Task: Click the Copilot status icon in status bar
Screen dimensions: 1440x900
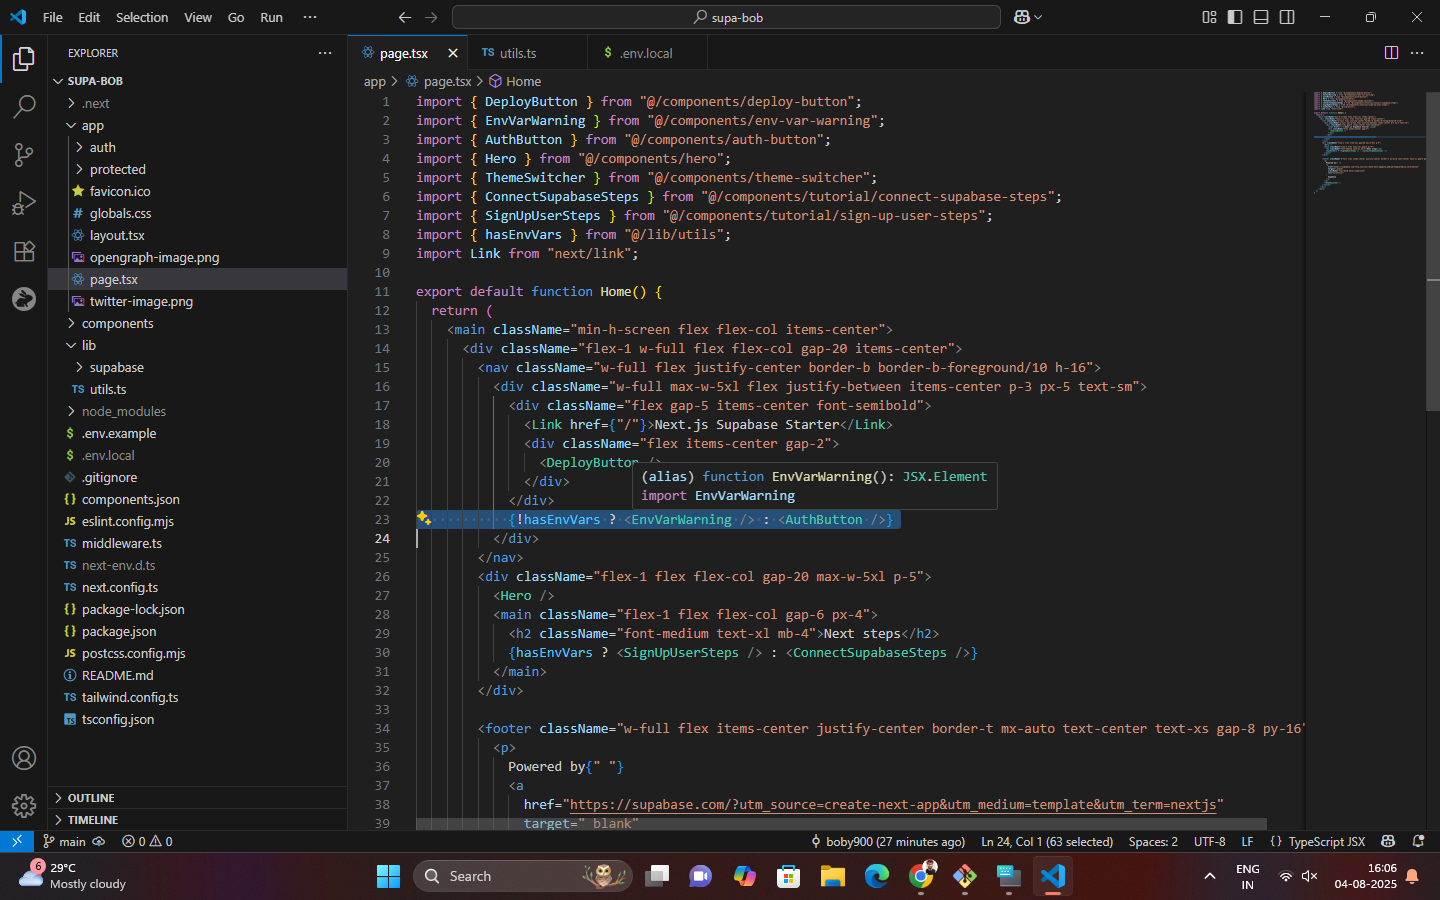Action: tap(1388, 841)
